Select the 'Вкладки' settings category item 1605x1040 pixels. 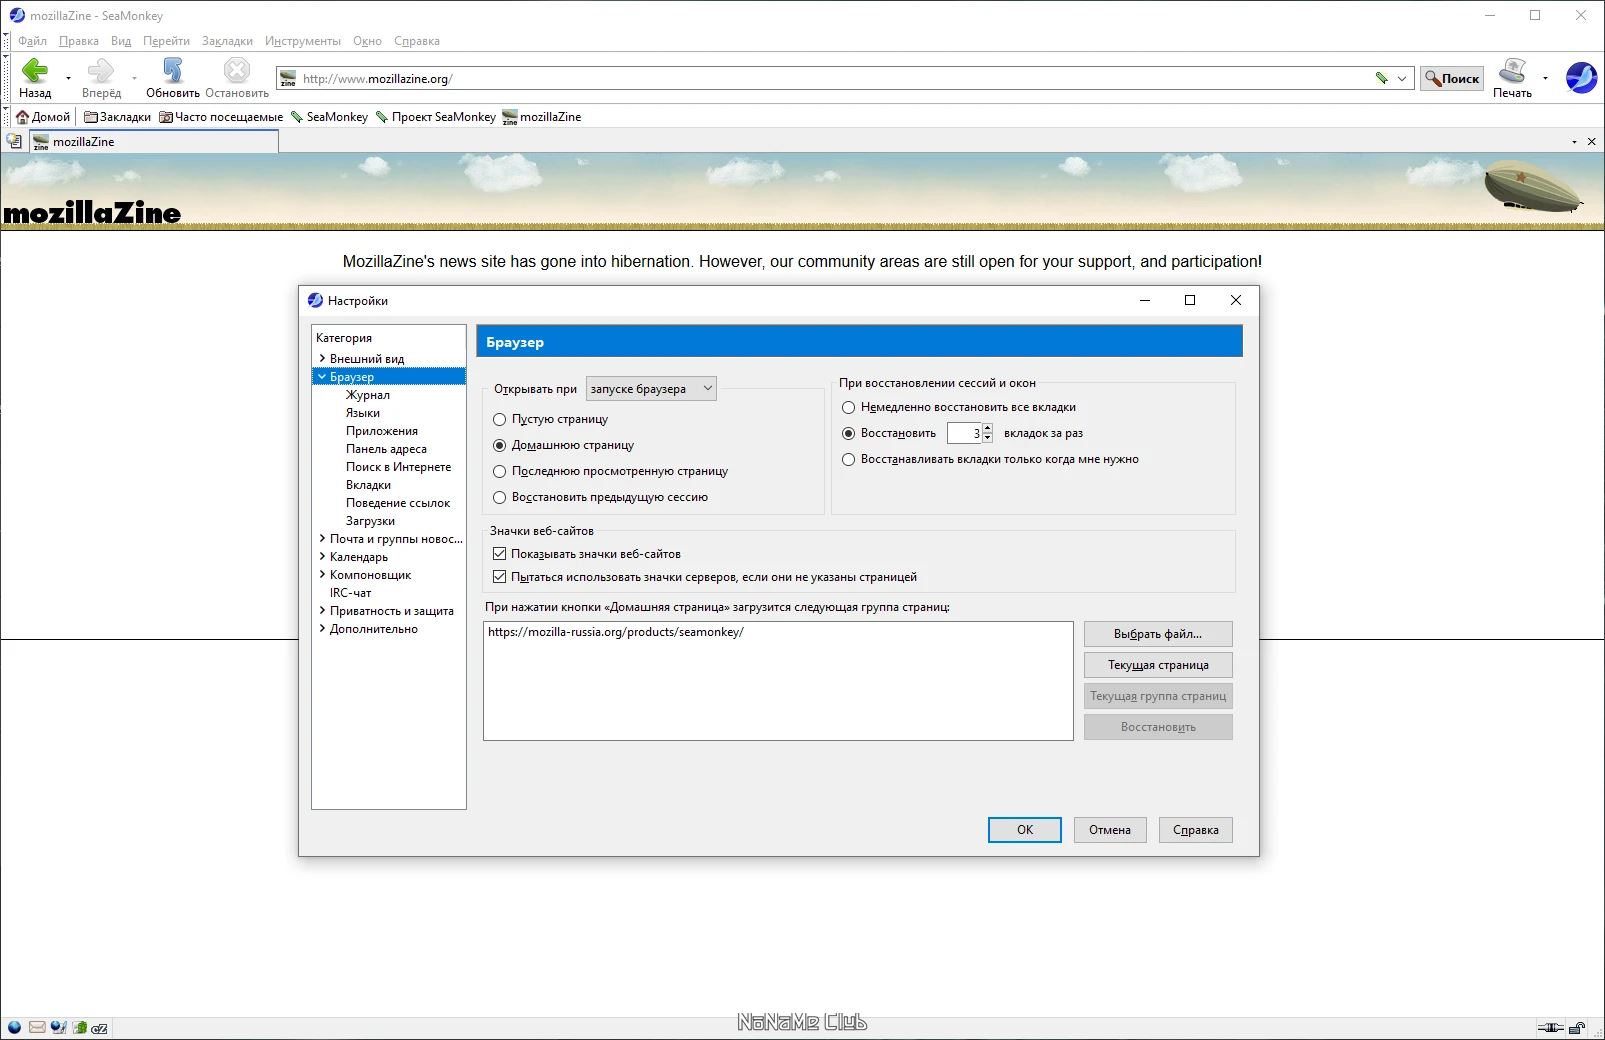[x=368, y=485]
